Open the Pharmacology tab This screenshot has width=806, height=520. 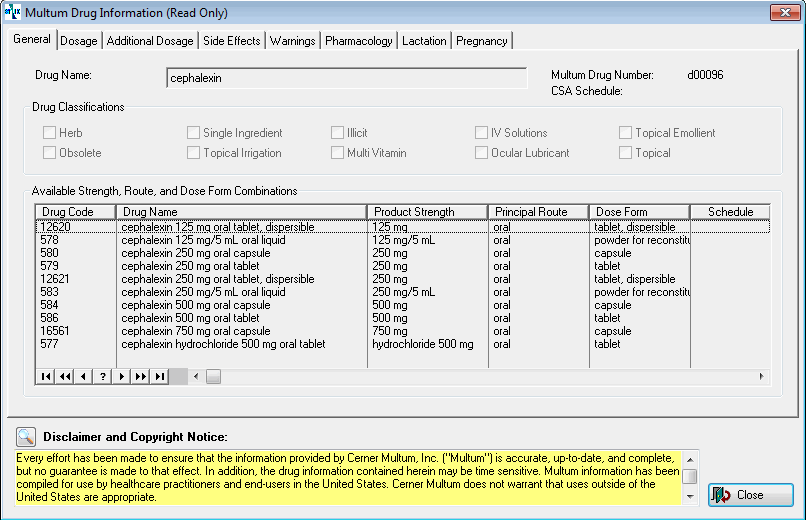tap(359, 41)
